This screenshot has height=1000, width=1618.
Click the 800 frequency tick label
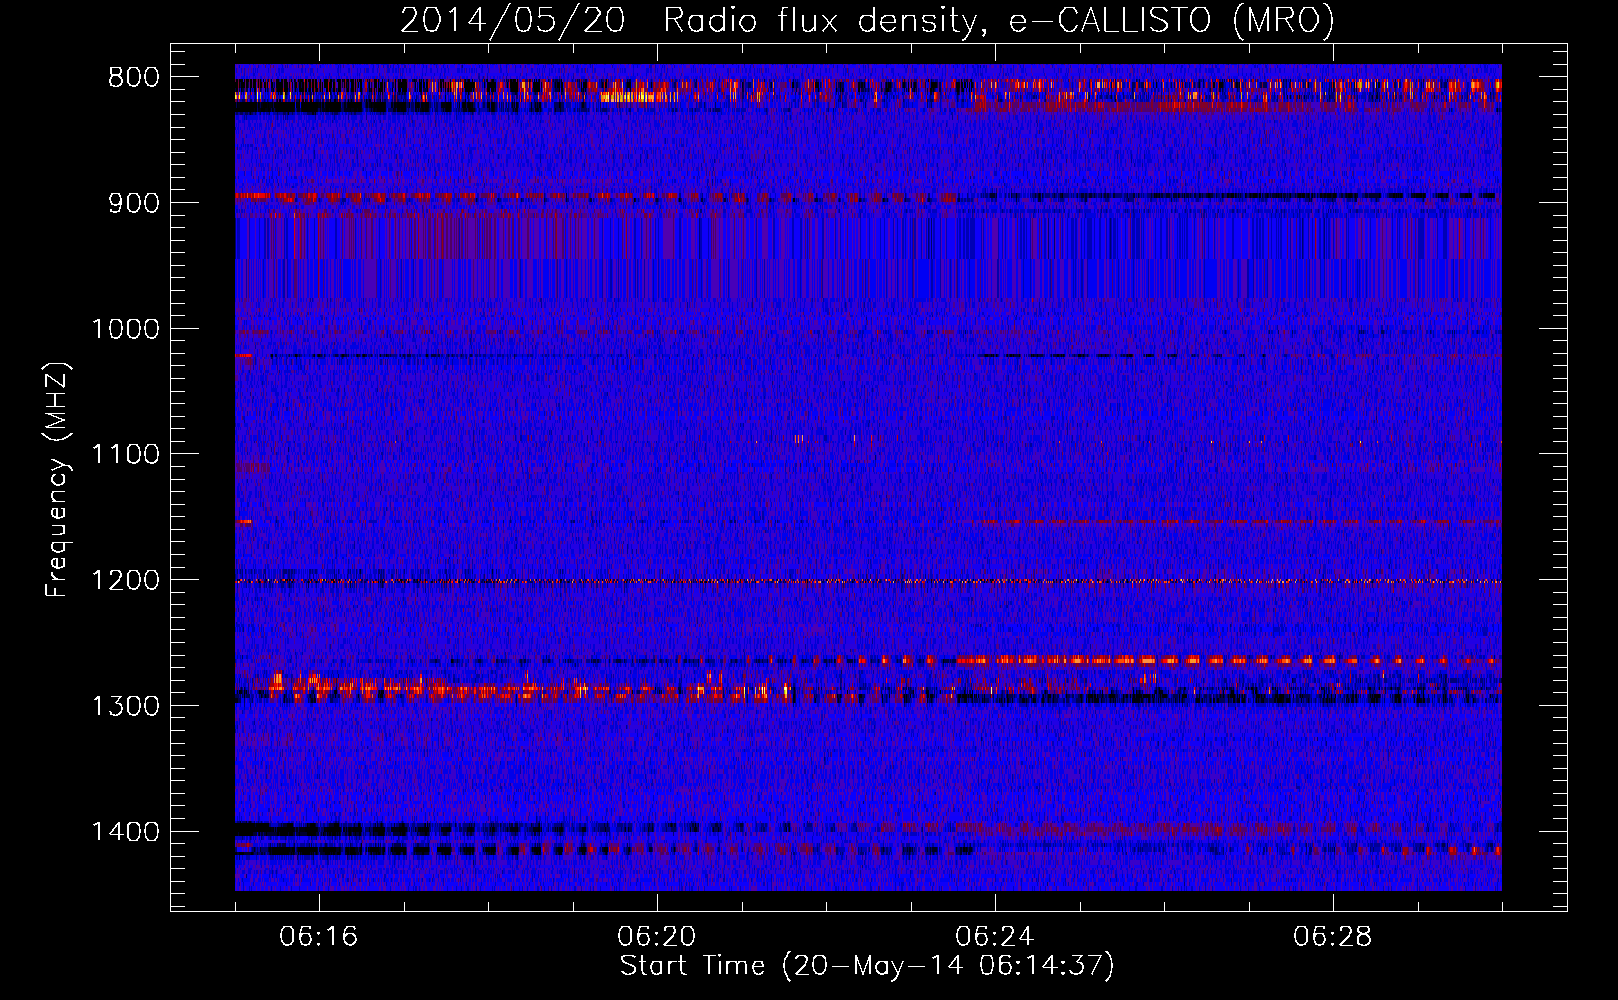[x=133, y=78]
